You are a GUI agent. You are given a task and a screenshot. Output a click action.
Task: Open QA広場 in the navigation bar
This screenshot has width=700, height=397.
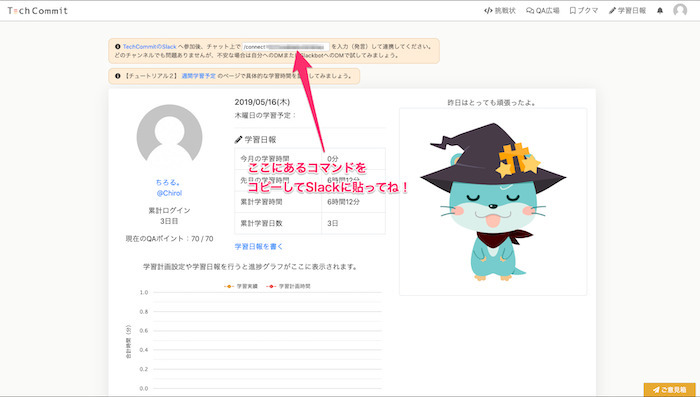[542, 11]
